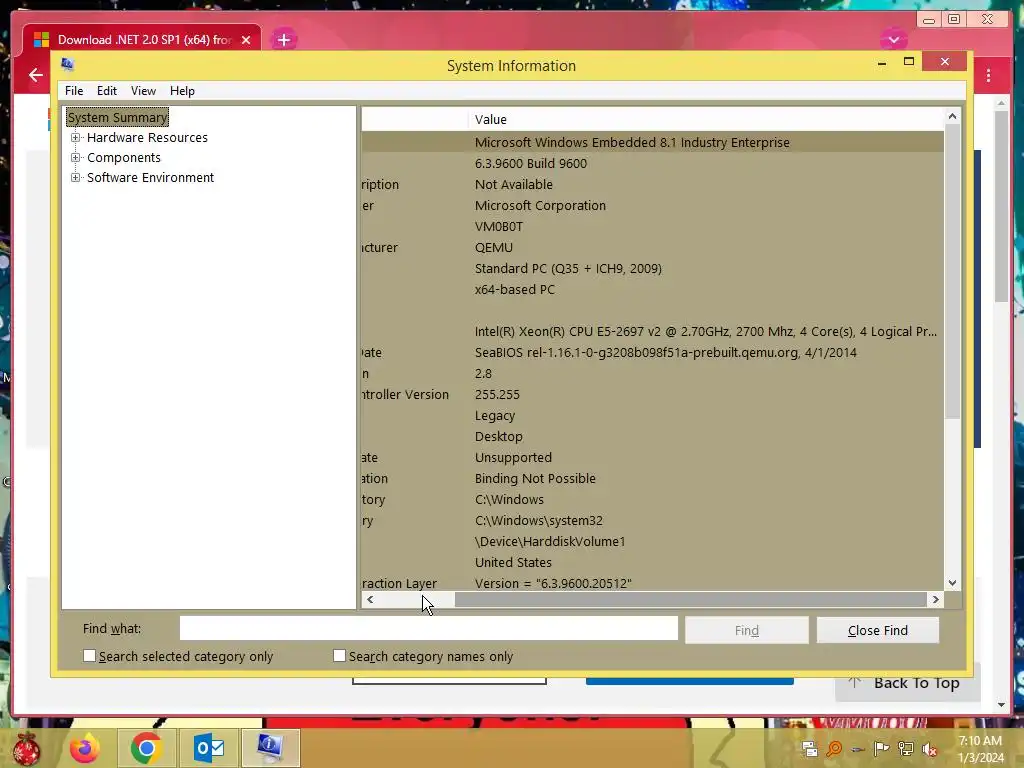Open the network tray icon
The image size is (1024, 768).
[x=906, y=749]
